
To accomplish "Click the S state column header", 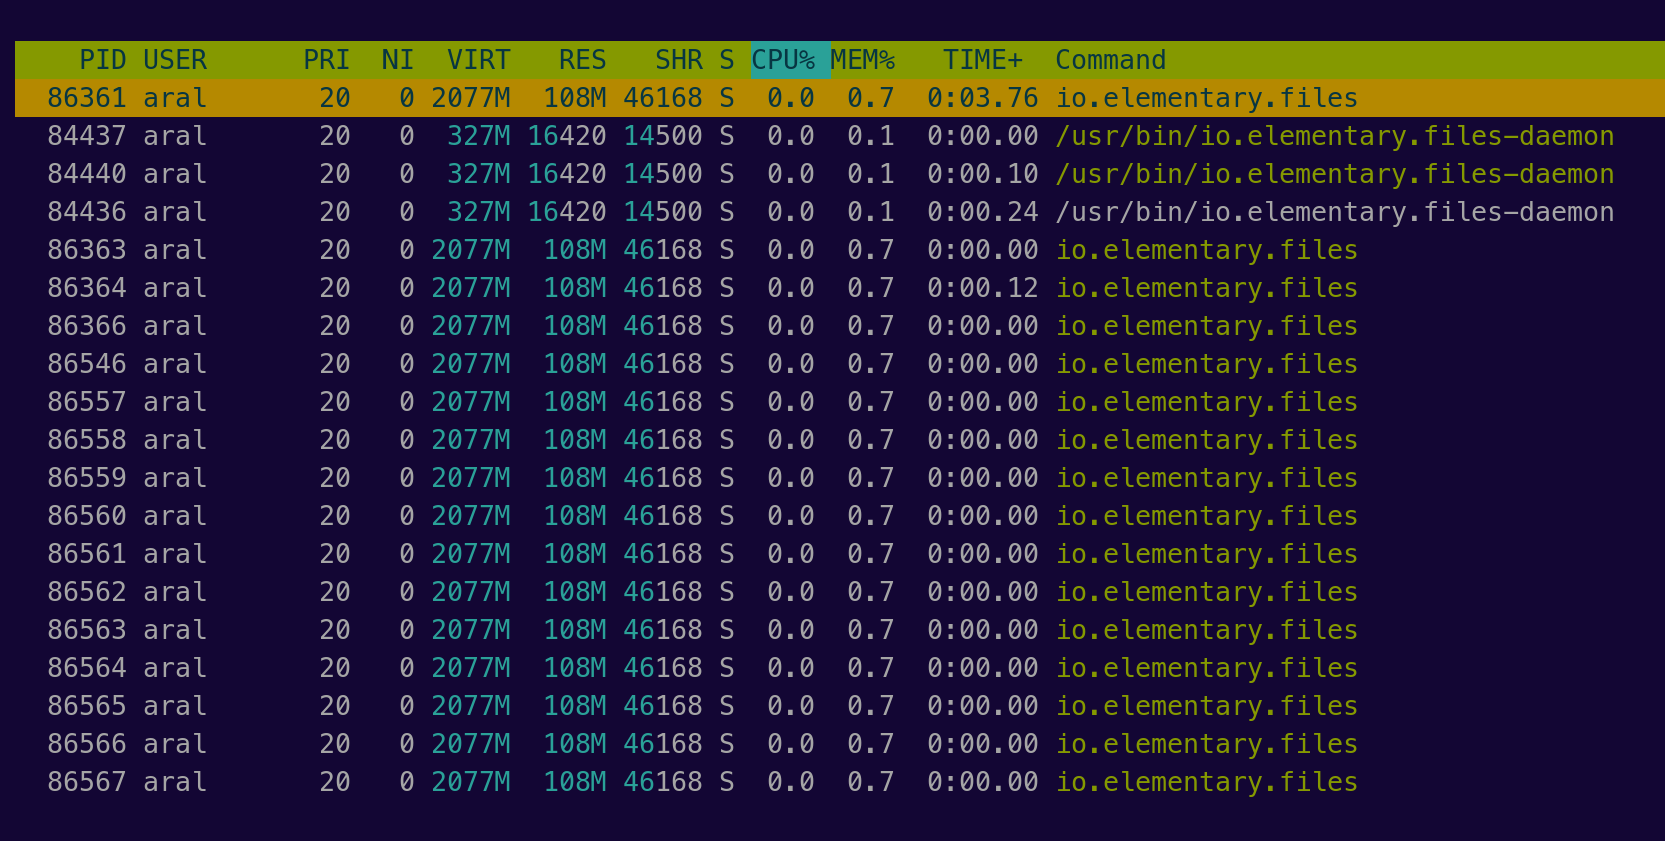I will pos(727,60).
